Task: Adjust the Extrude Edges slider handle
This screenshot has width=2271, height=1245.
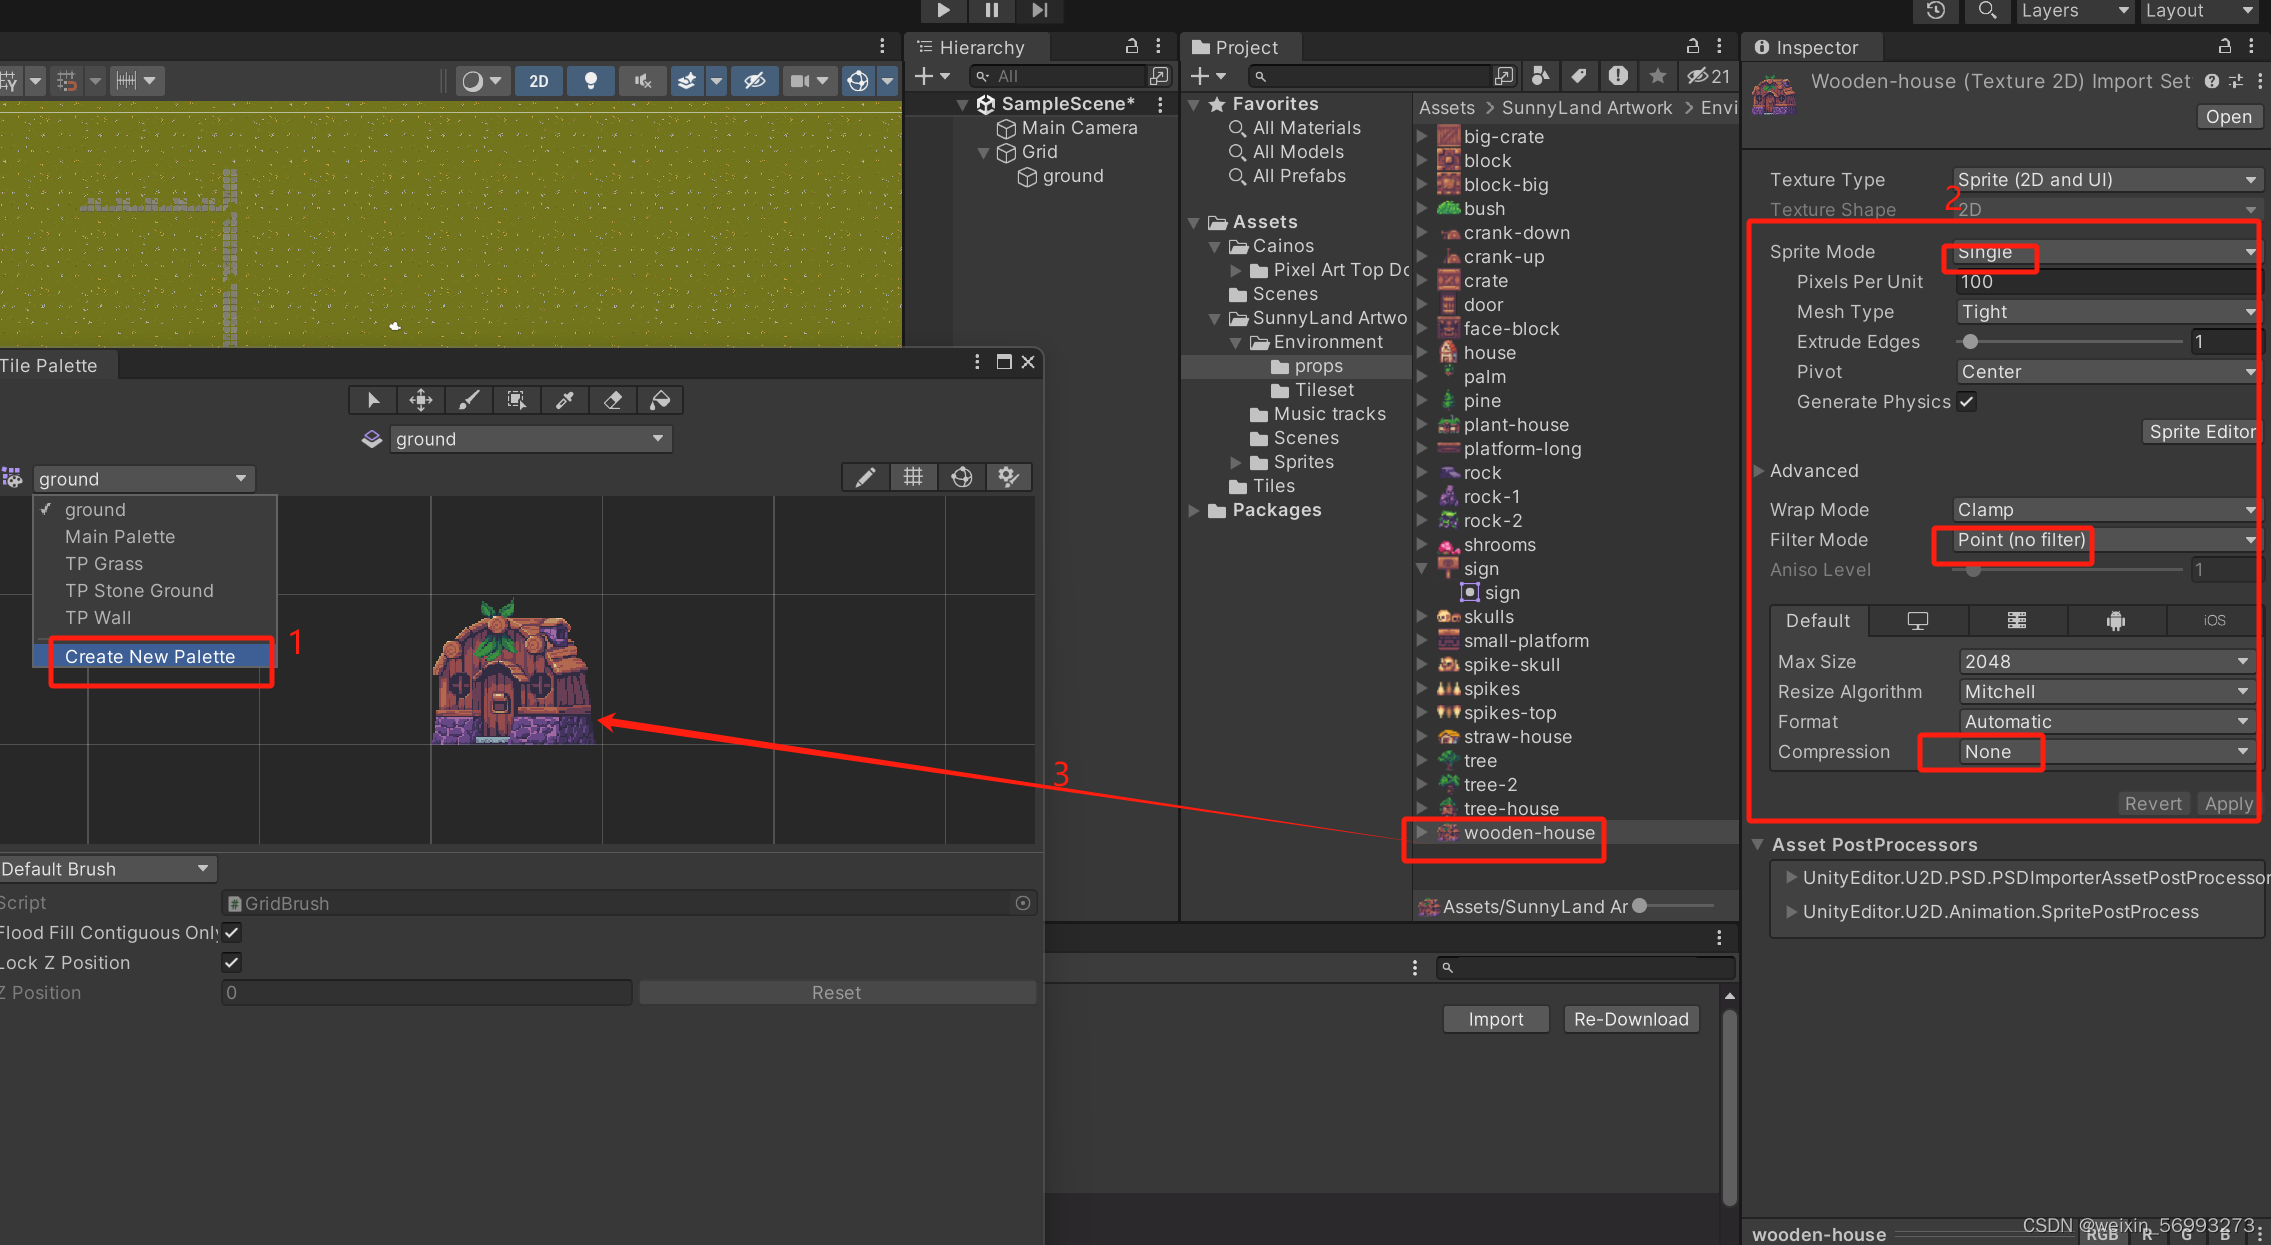Action: (1970, 342)
